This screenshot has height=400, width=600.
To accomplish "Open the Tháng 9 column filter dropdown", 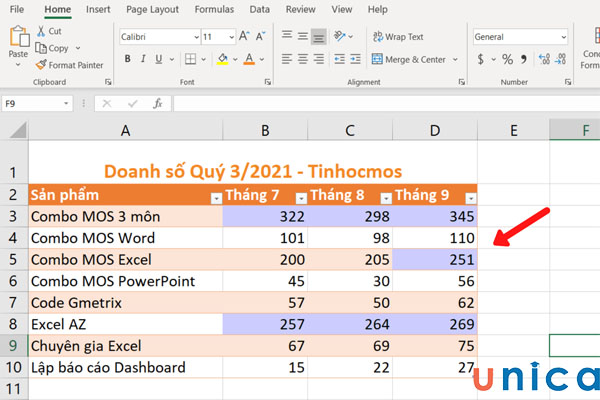I will 471,198.
